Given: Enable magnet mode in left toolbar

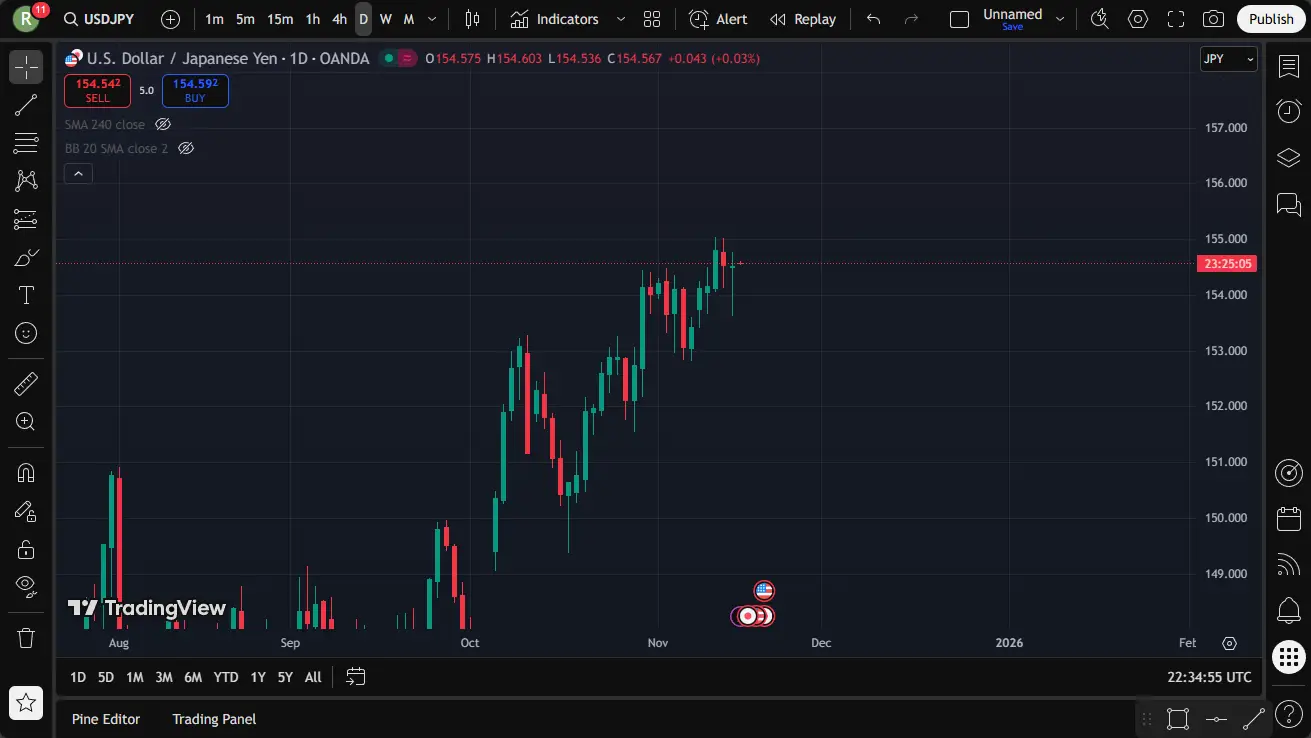Looking at the screenshot, I should point(26,473).
